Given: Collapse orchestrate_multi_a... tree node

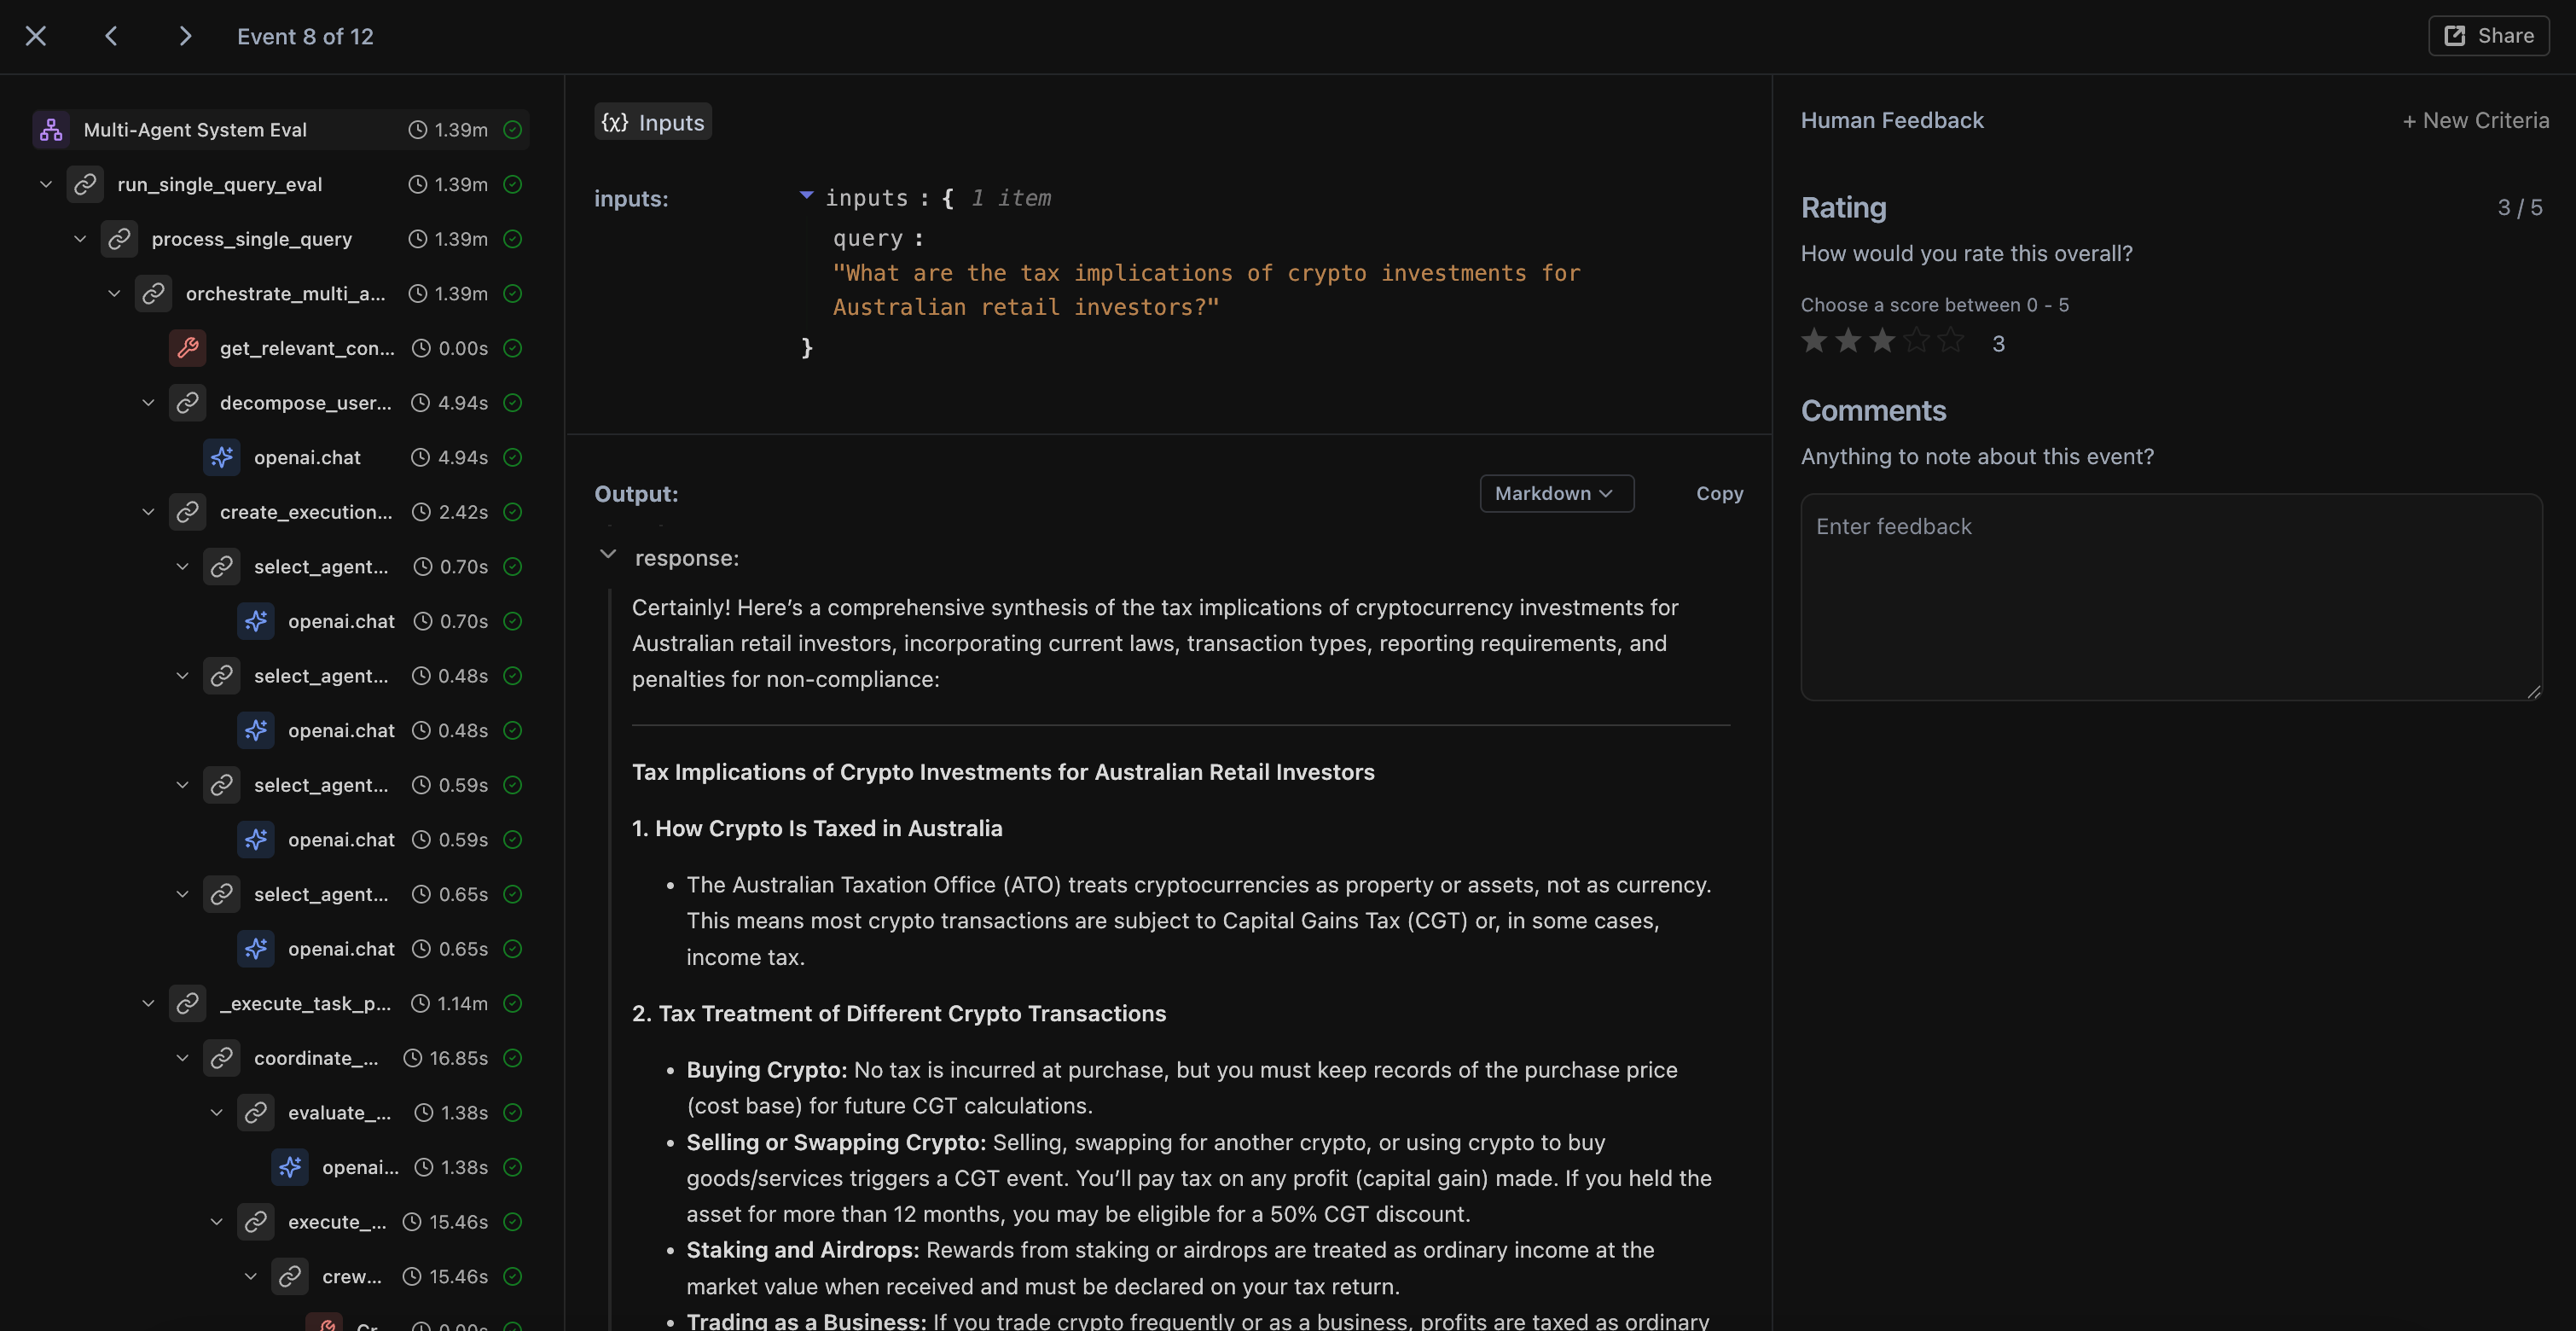Looking at the screenshot, I should [114, 293].
